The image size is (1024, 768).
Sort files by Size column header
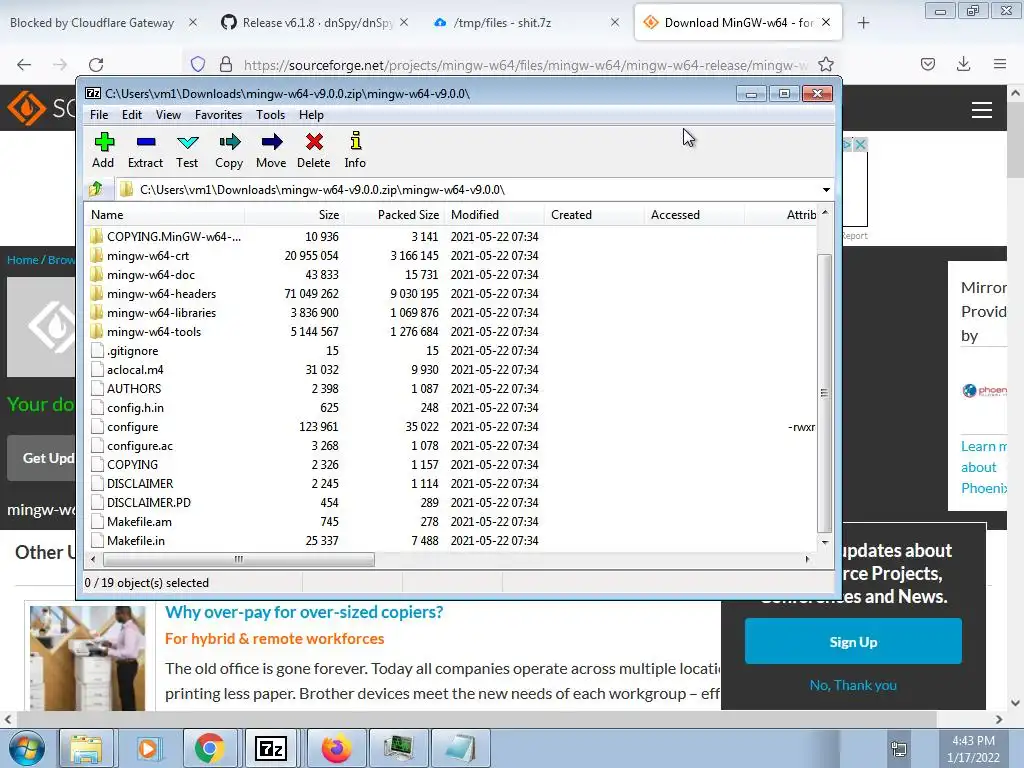pos(294,215)
